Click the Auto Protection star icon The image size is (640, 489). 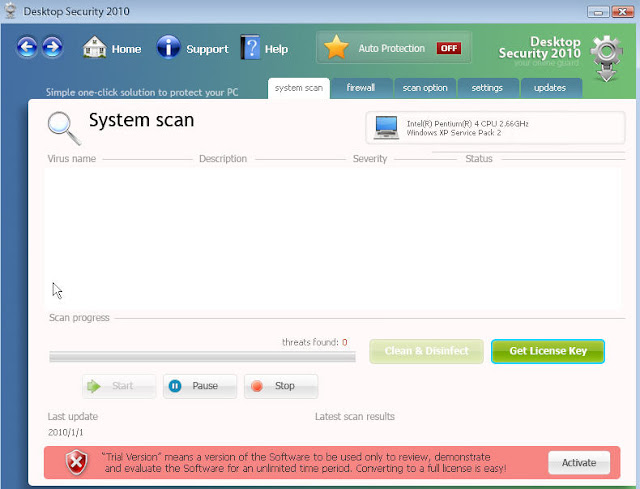coord(336,47)
